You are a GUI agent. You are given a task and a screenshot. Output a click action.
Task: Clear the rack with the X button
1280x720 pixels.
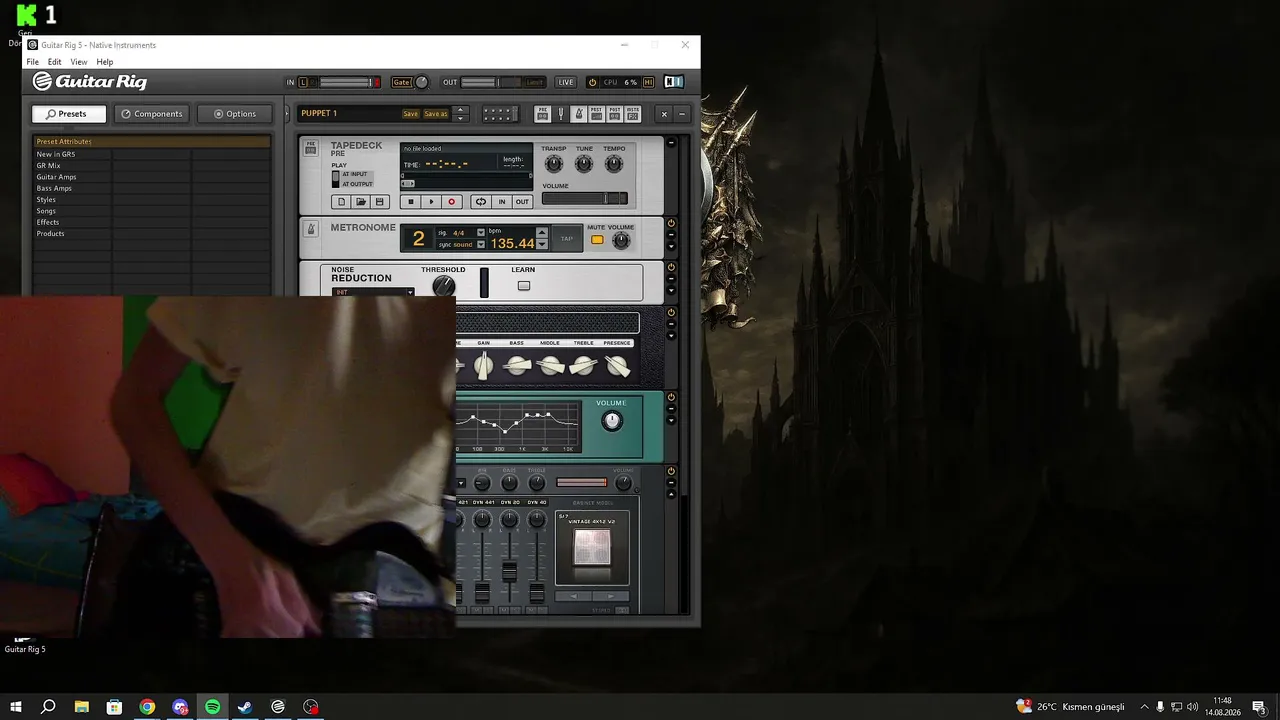coord(664,114)
